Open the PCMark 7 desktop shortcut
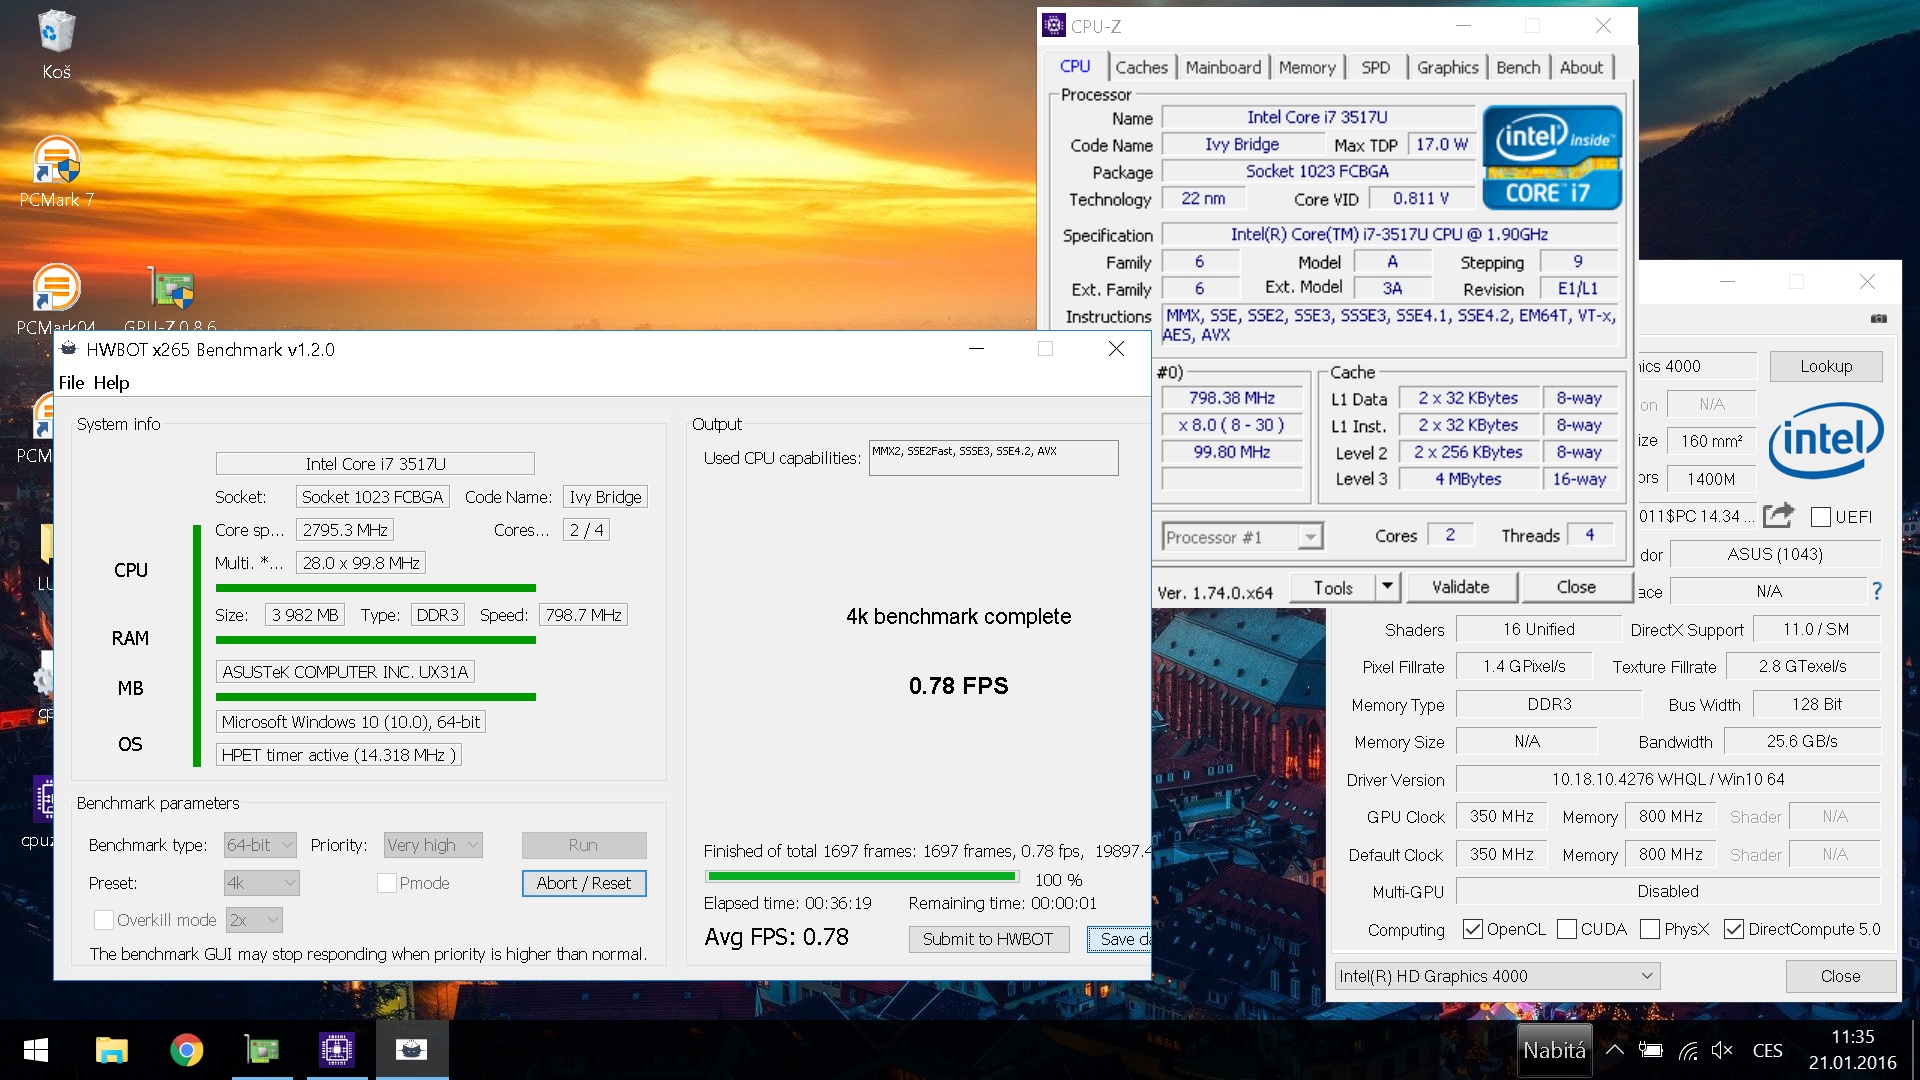This screenshot has width=1920, height=1080. click(x=56, y=172)
